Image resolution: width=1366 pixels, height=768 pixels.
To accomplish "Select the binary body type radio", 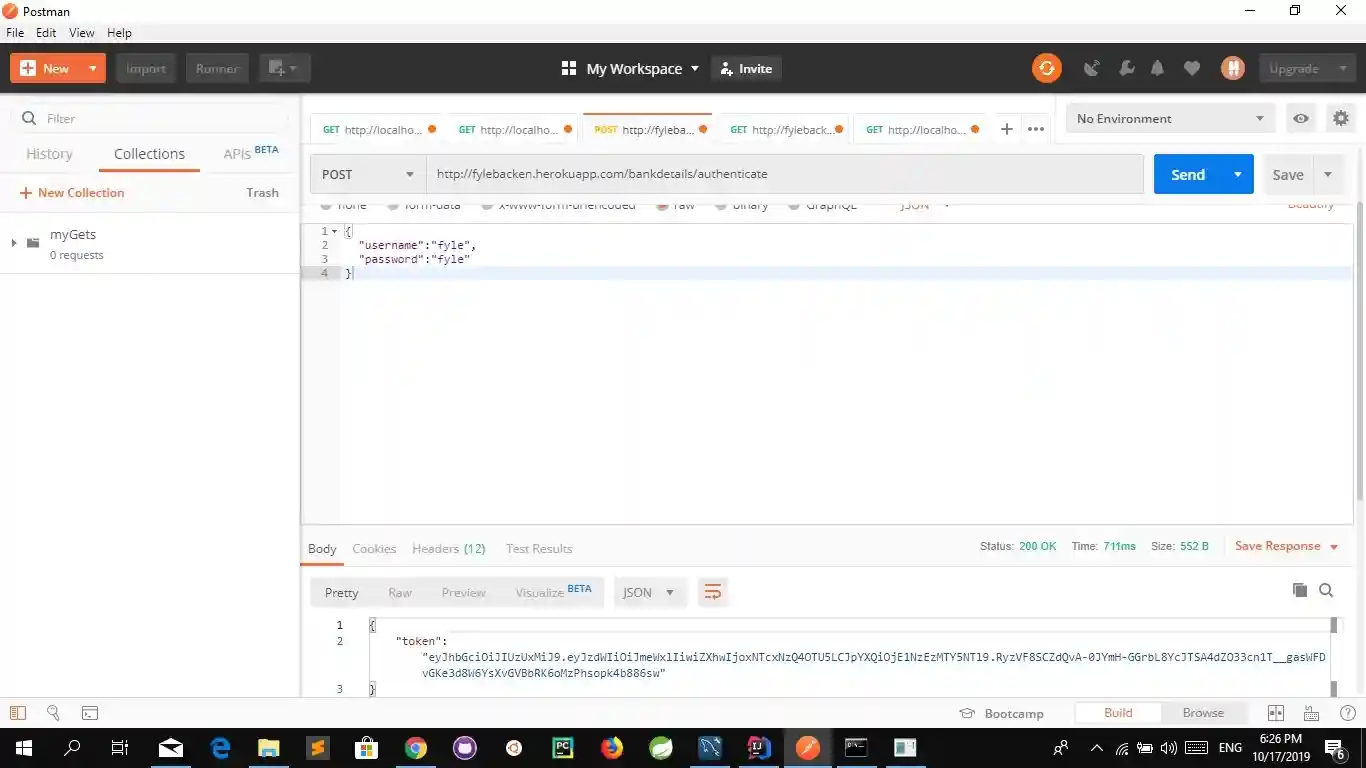I will click(x=720, y=206).
